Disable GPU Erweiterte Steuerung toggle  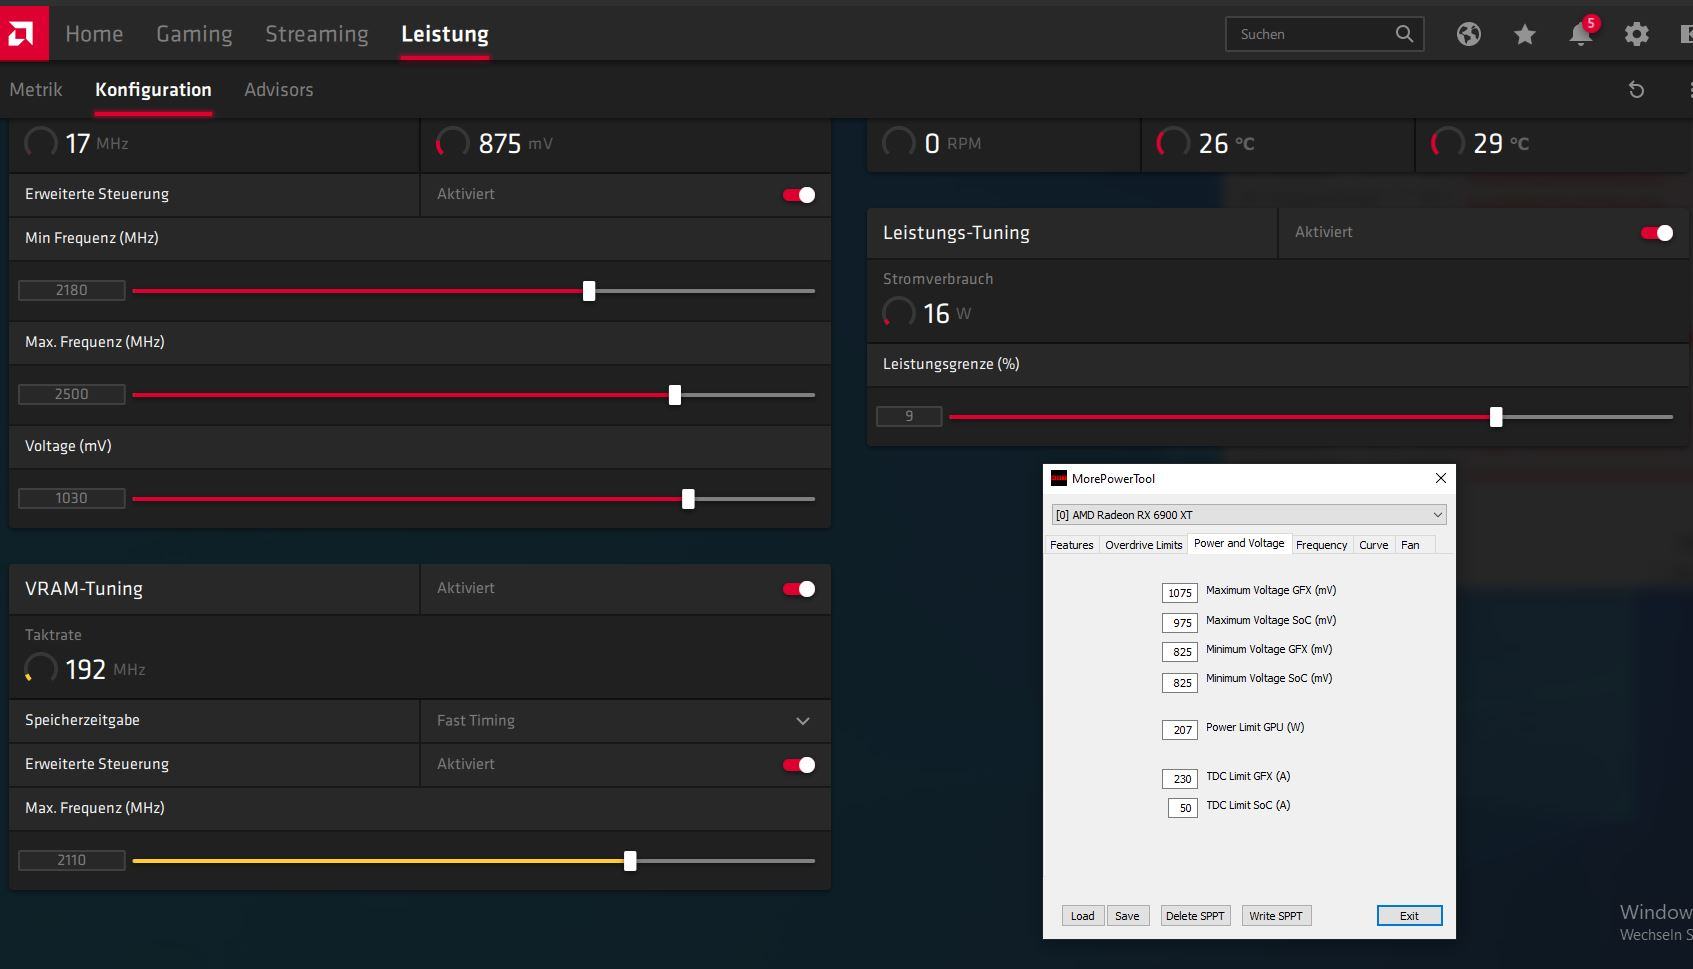799,195
